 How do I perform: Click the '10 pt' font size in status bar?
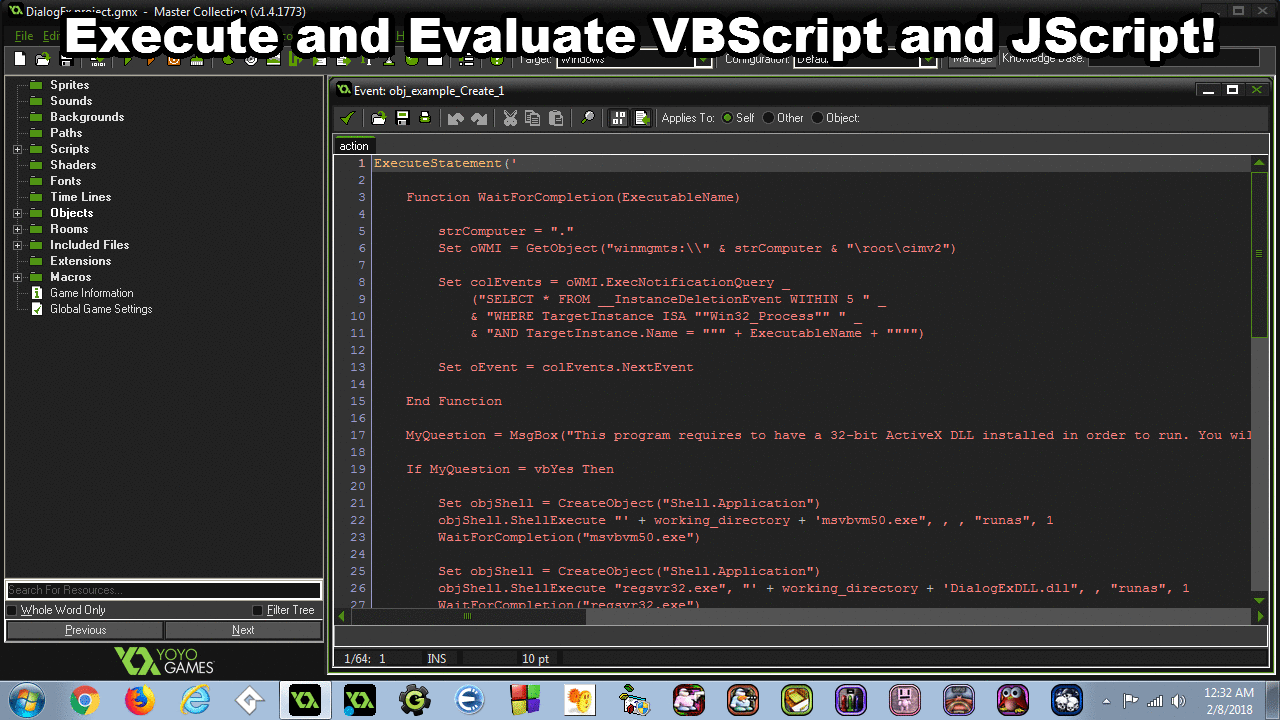click(x=536, y=659)
